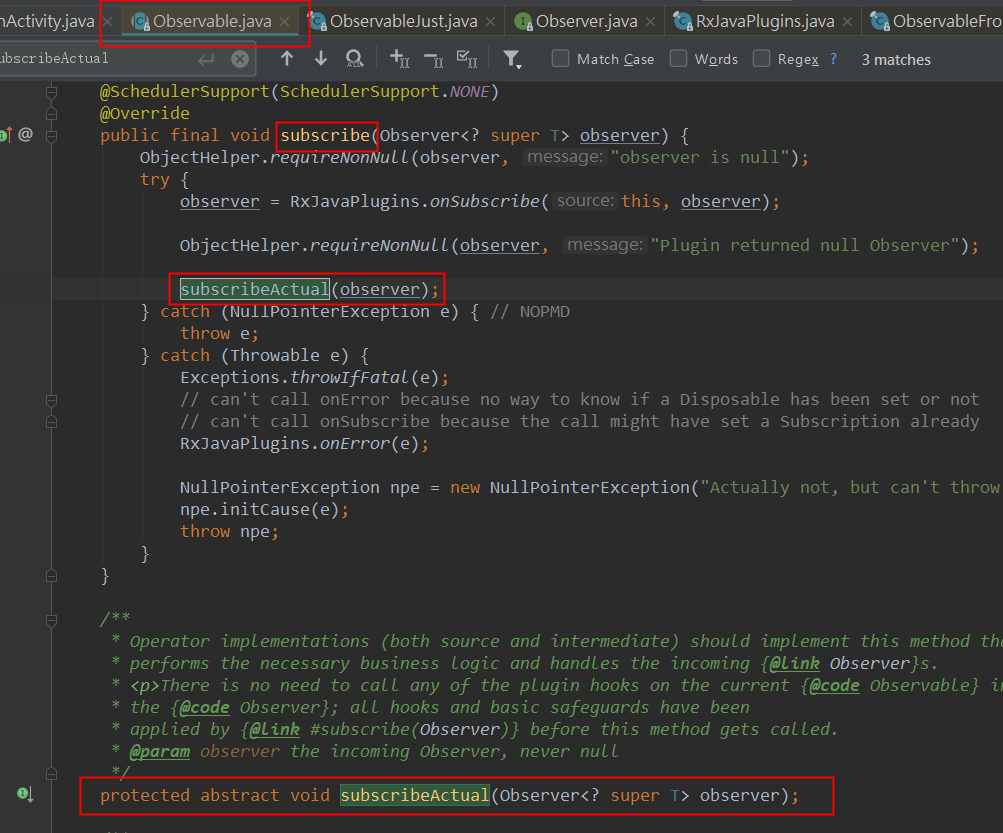The height and width of the screenshot is (833, 1003).
Task: Click the @ annotation gutter icon beside subscribe
Action: 26,134
